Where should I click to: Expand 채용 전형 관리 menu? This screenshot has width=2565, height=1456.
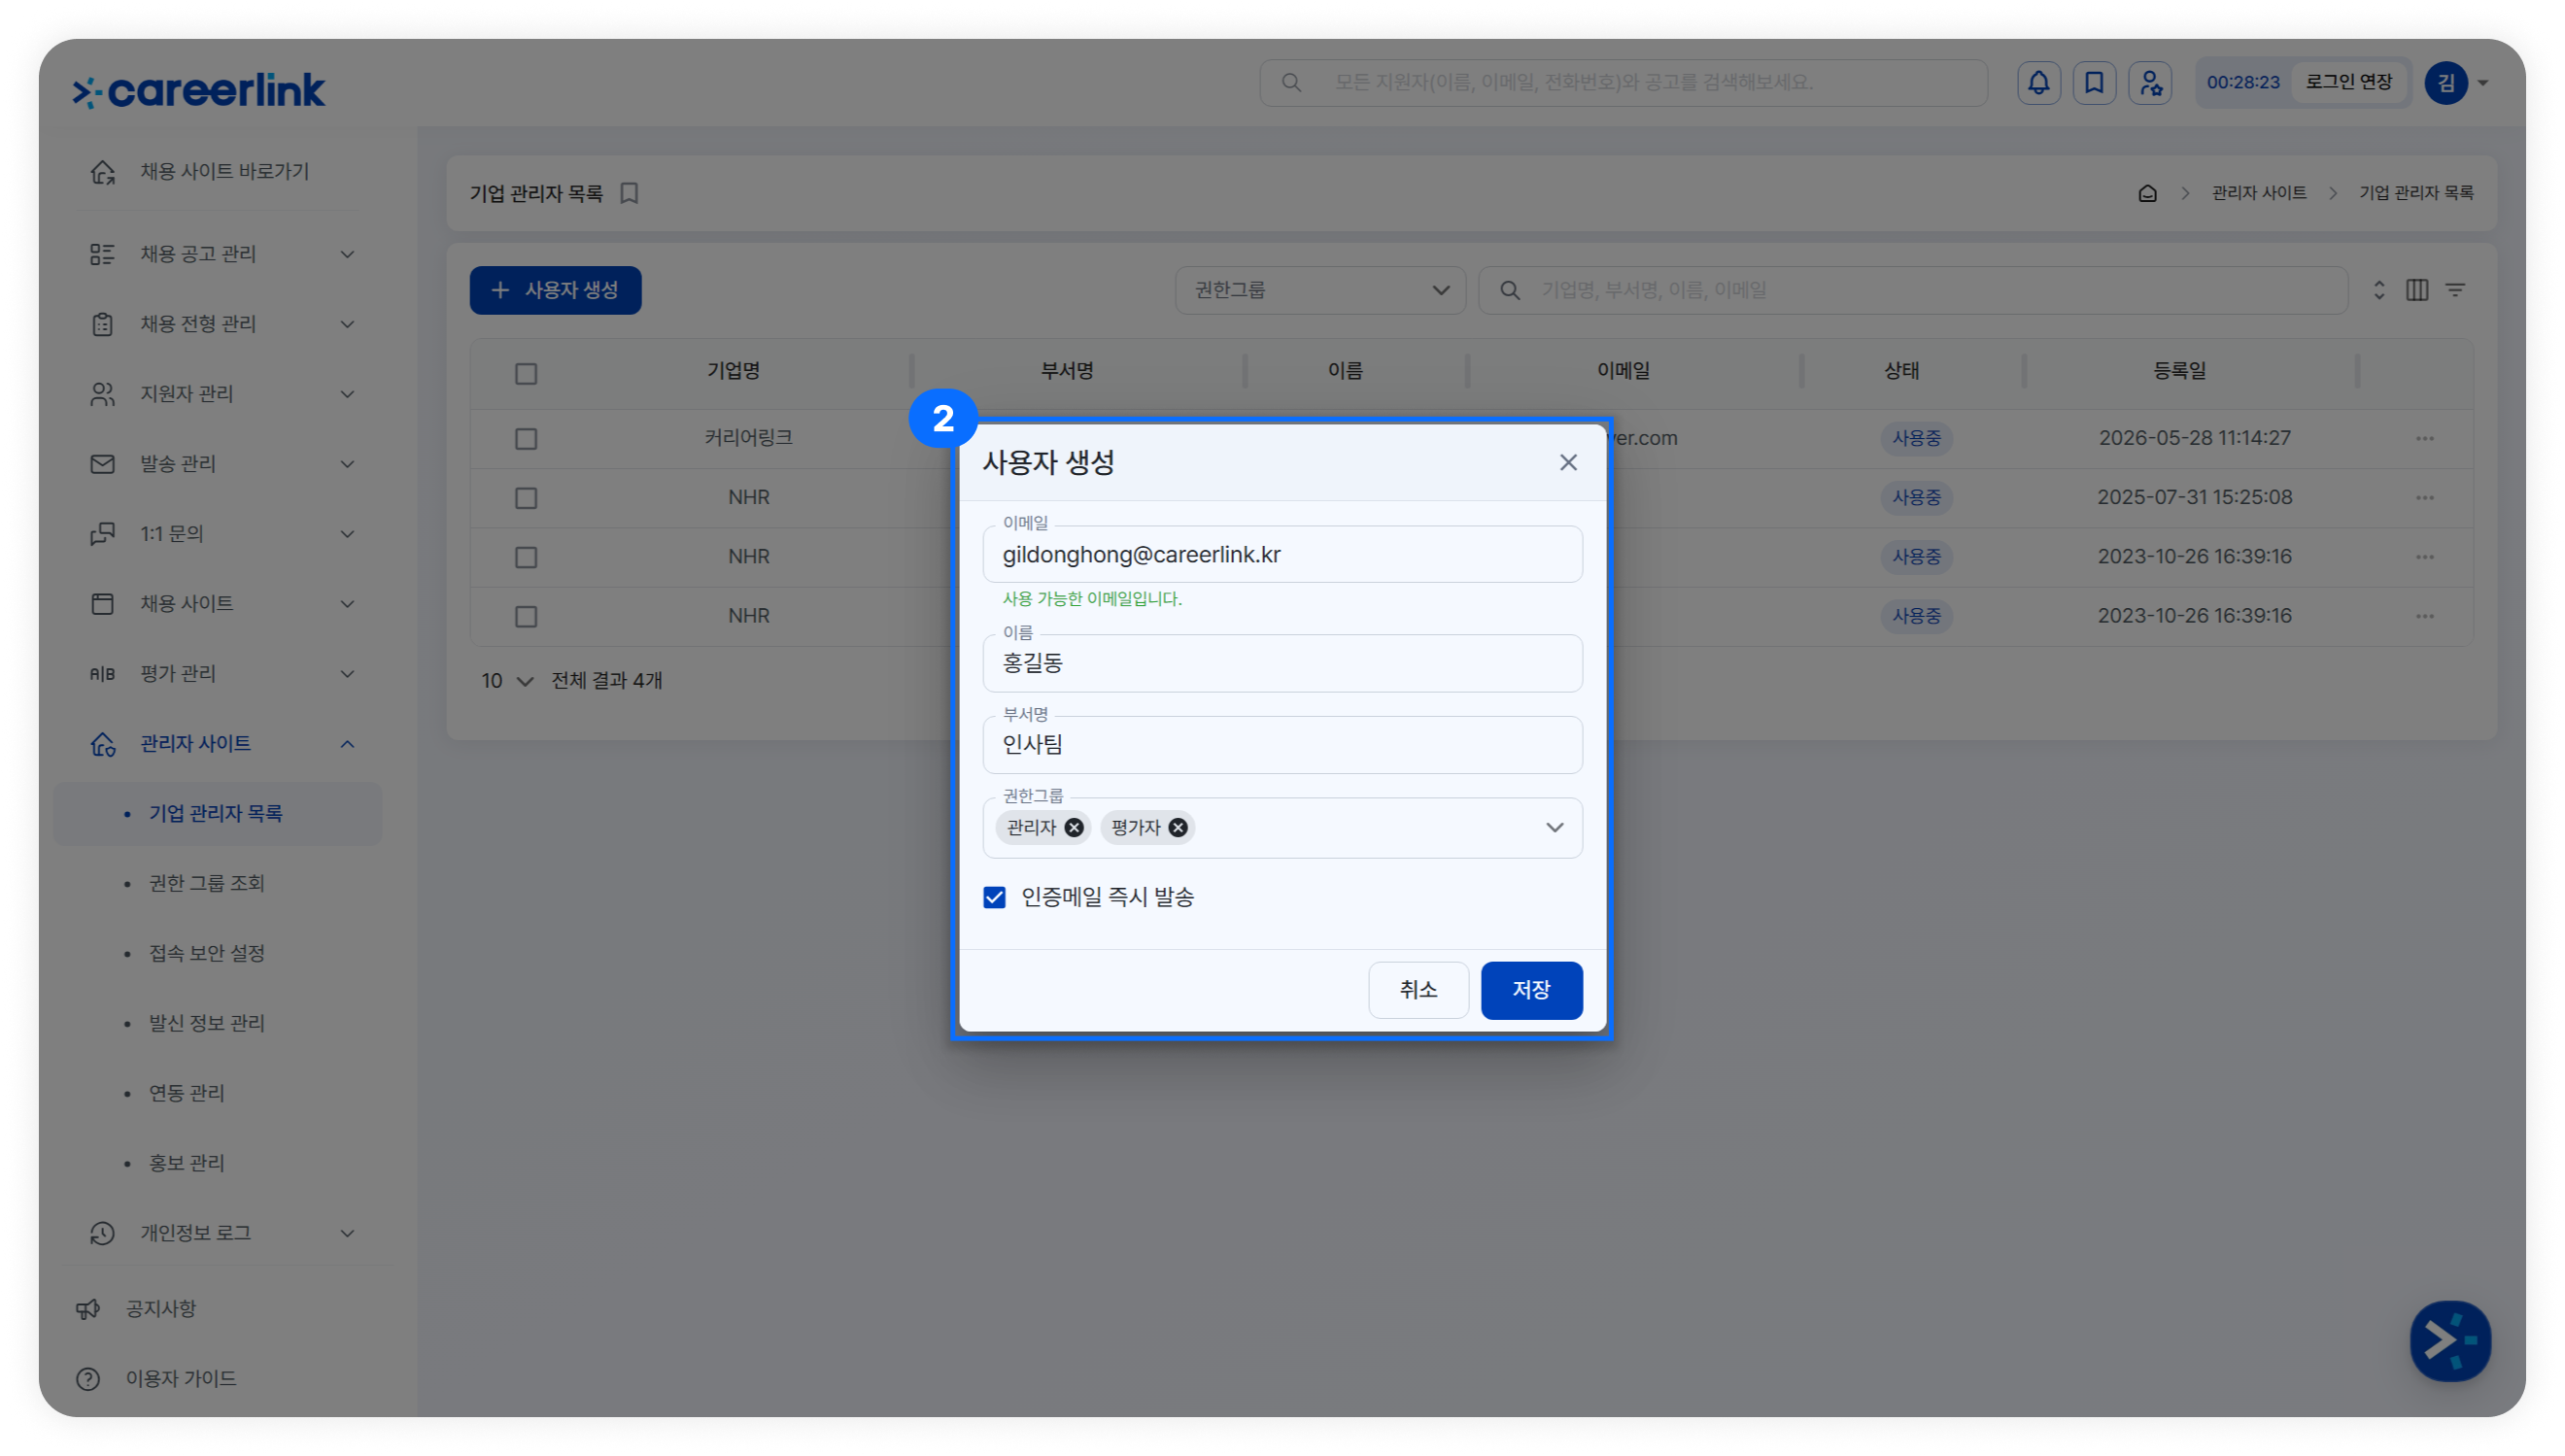click(220, 324)
